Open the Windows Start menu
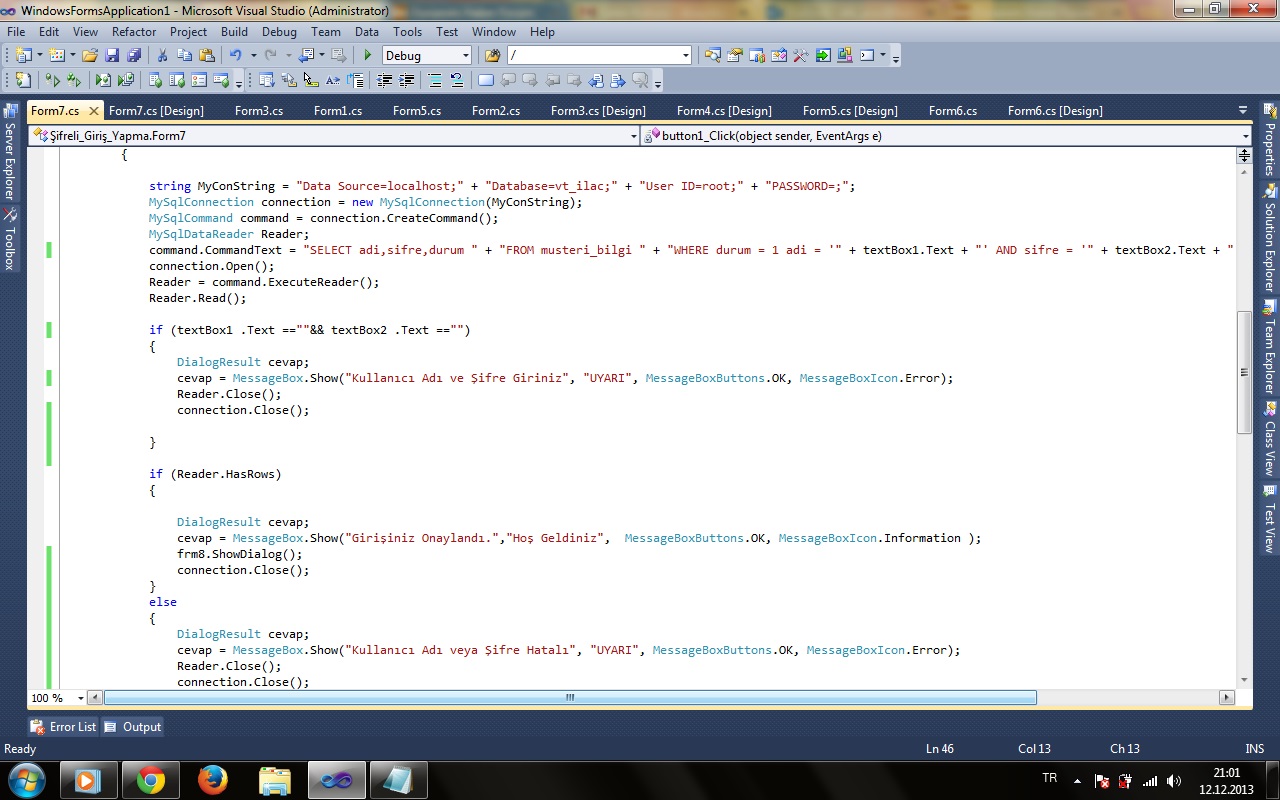The height and width of the screenshot is (800, 1280). 26,779
